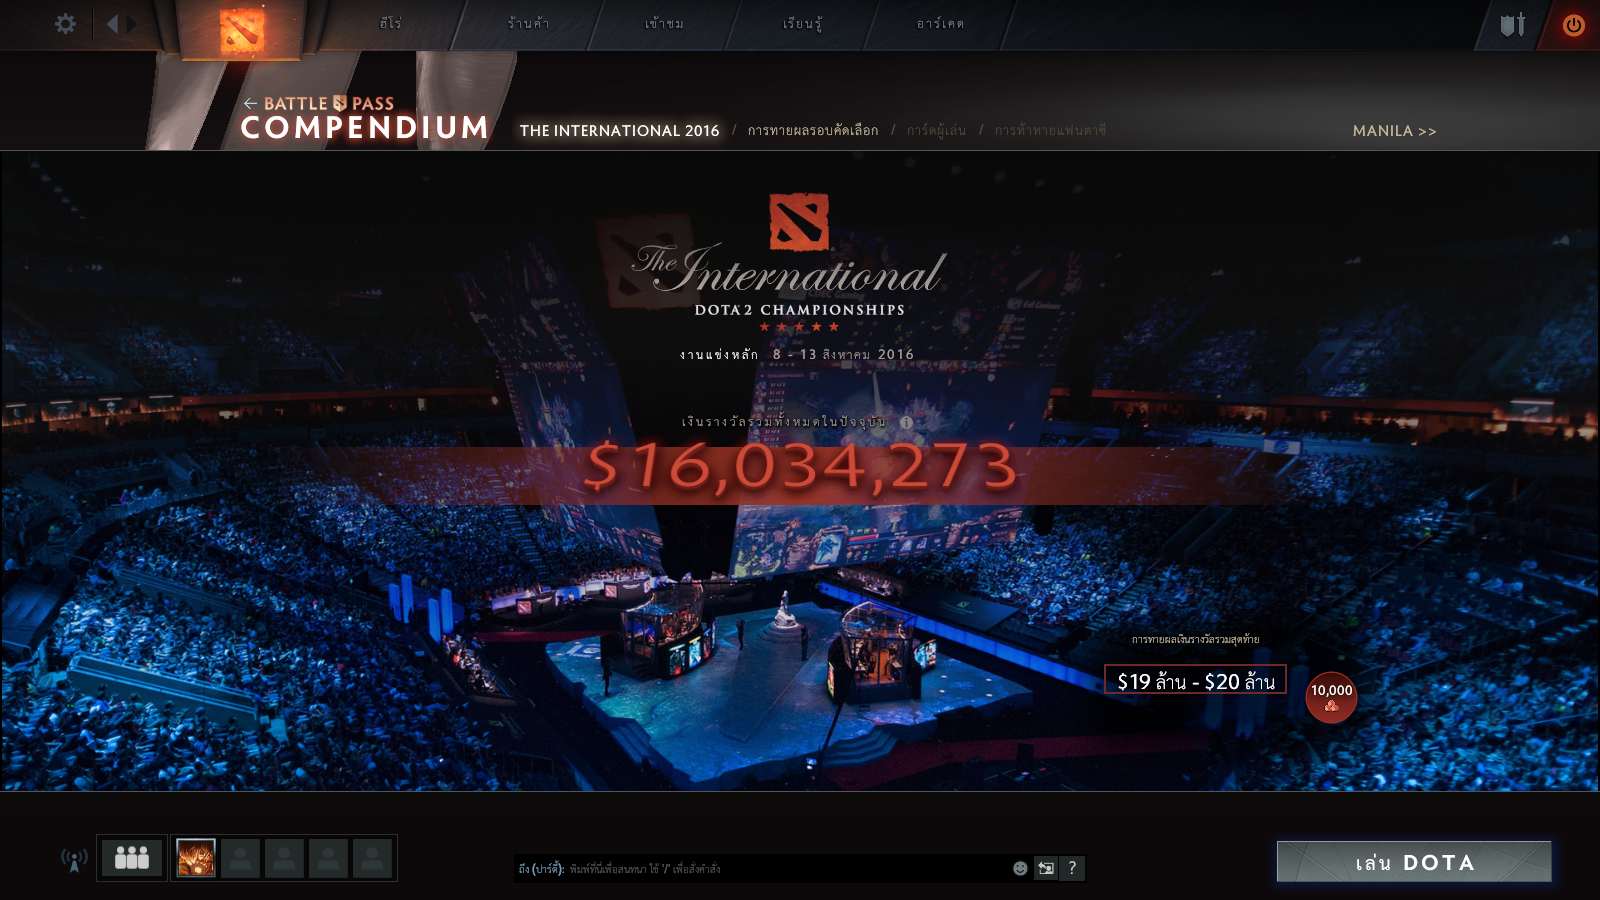
Task: Click the party chat input field
Action: [761, 868]
